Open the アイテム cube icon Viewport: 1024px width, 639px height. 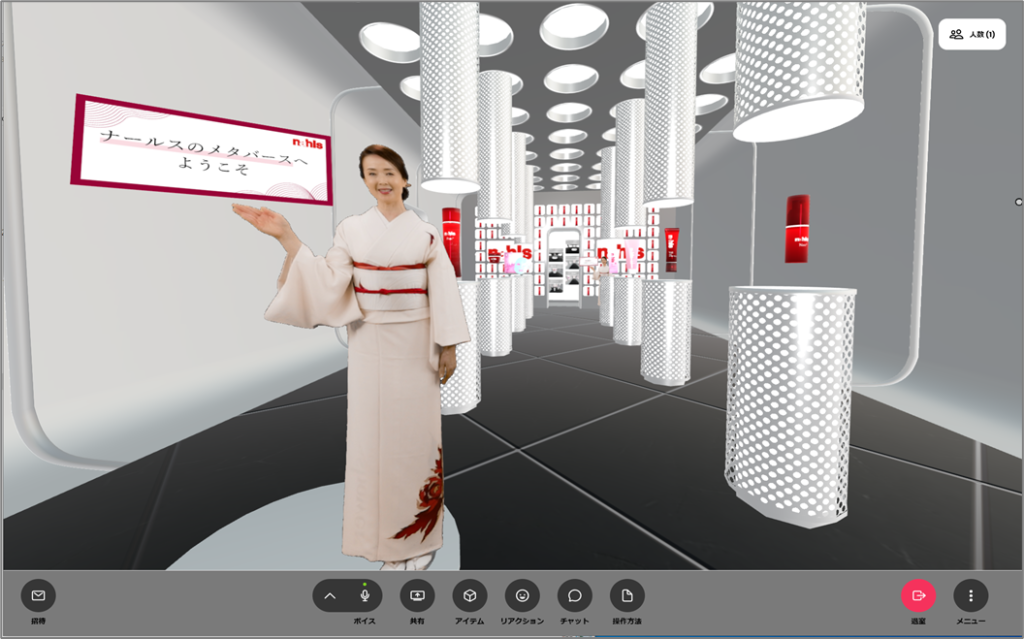tap(469, 596)
